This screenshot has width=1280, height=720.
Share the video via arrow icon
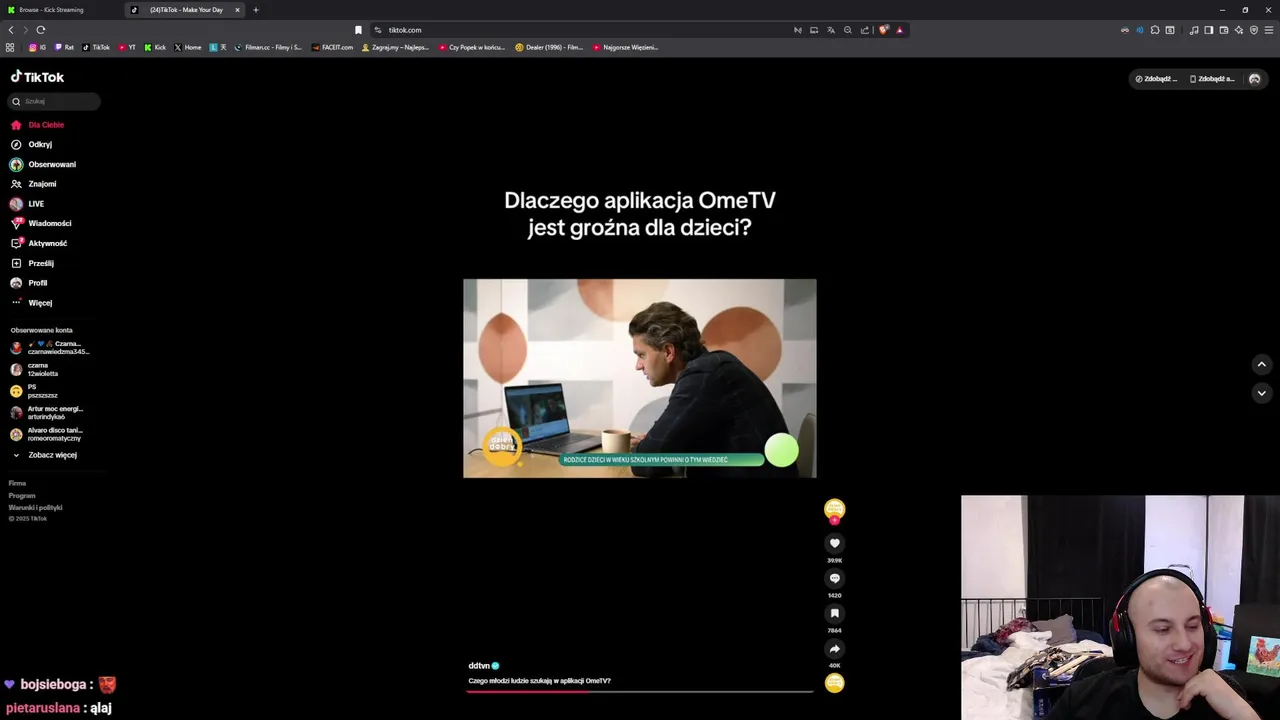(x=835, y=648)
